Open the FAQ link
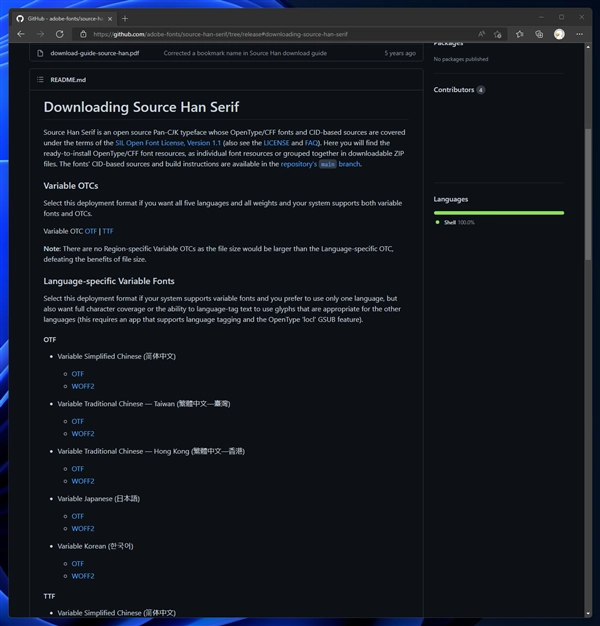 311,143
